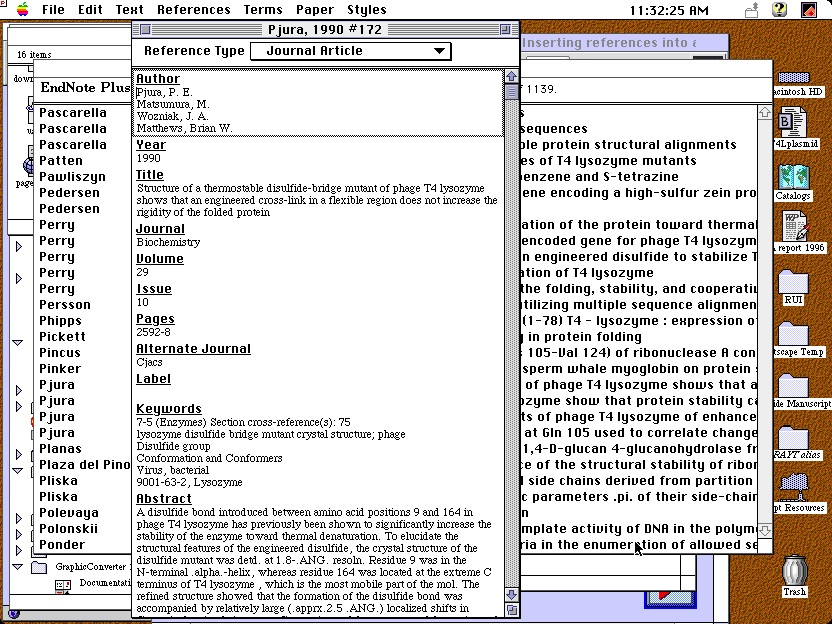
Task: Open the References menu
Action: pyautogui.click(x=194, y=10)
